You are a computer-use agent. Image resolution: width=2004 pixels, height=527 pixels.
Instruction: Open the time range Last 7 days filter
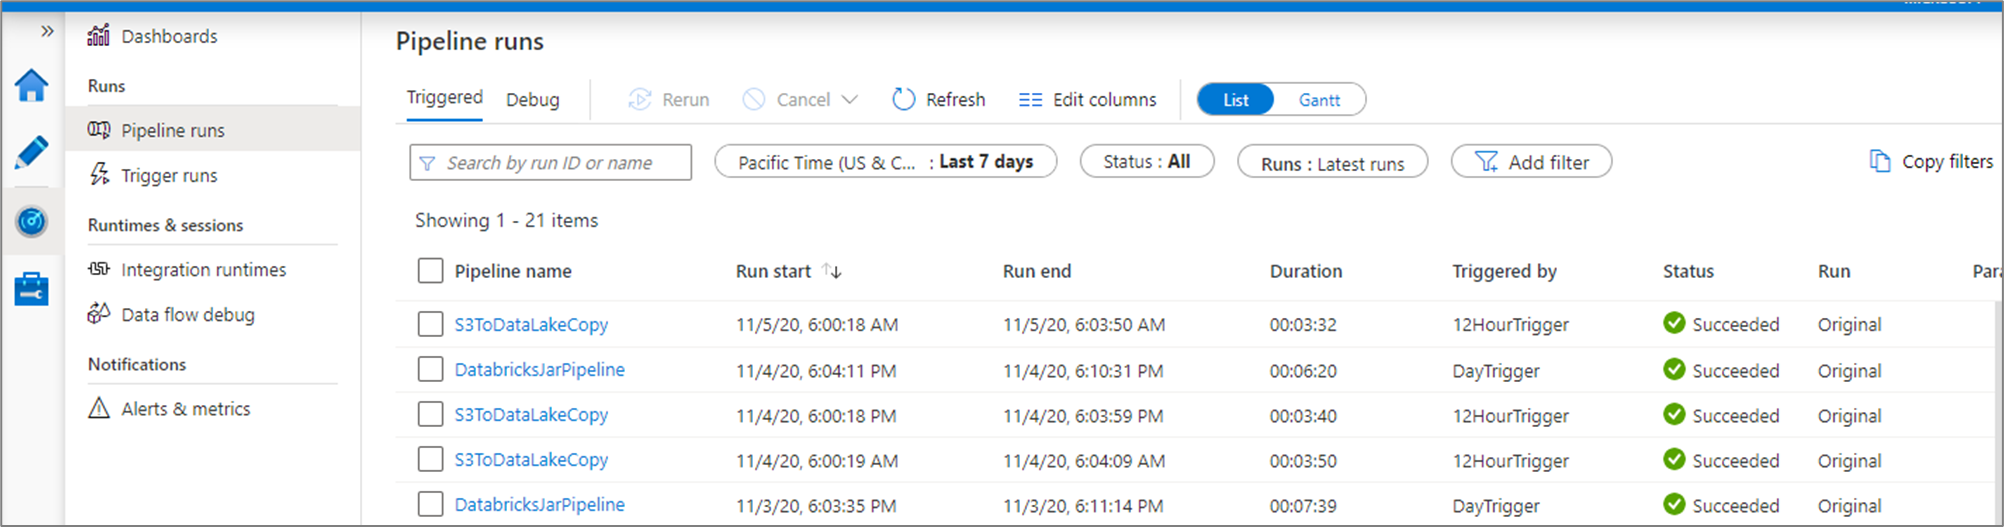[x=885, y=162]
